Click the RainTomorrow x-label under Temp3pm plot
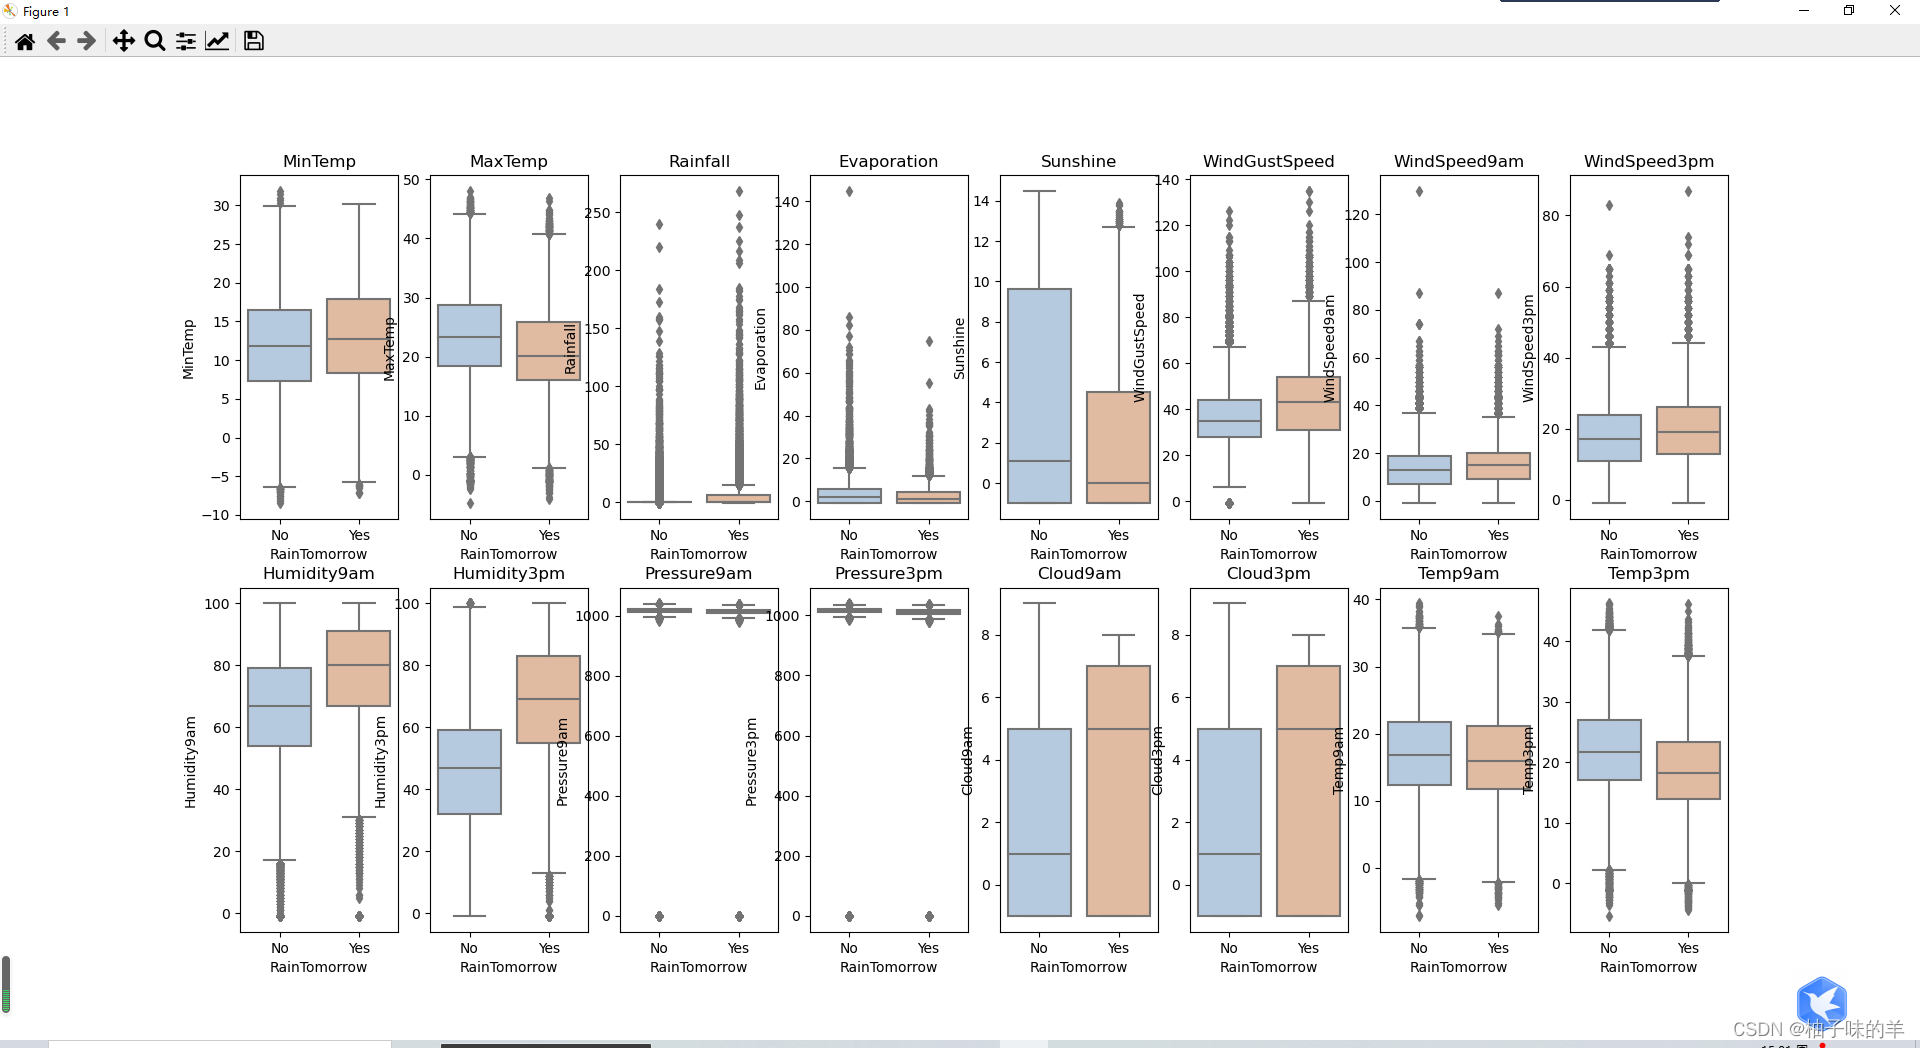 (x=1649, y=967)
